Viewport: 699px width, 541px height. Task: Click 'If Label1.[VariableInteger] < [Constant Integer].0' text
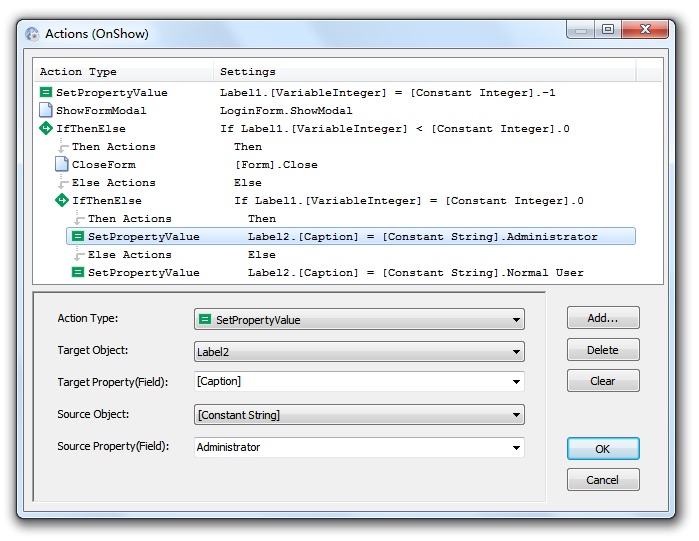(395, 129)
